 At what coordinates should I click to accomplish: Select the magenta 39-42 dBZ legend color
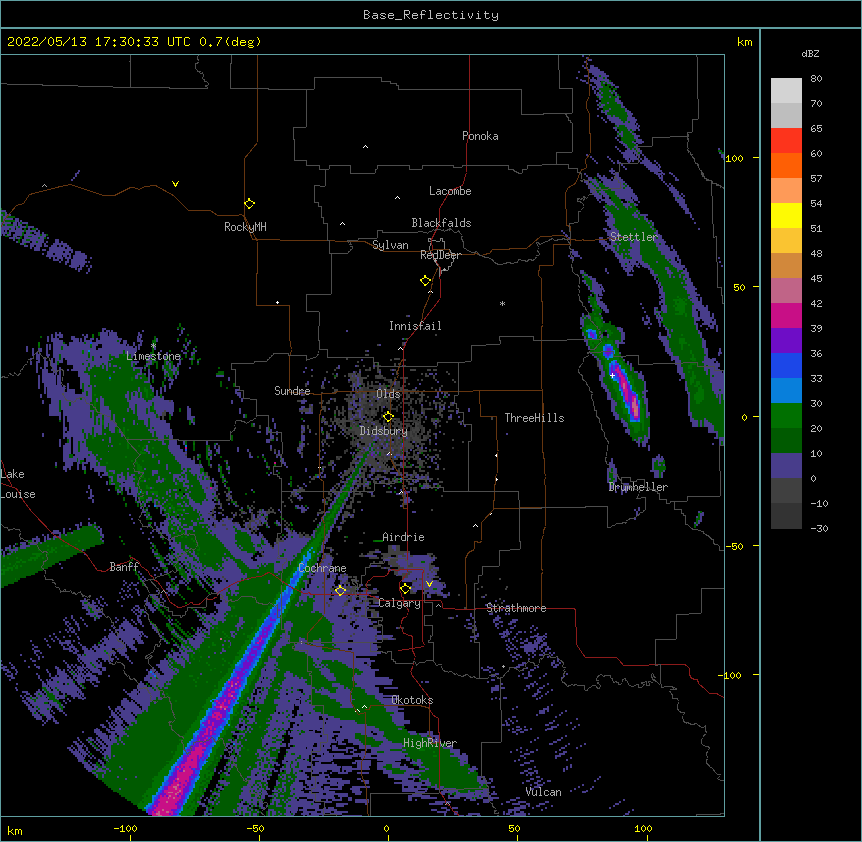786,315
